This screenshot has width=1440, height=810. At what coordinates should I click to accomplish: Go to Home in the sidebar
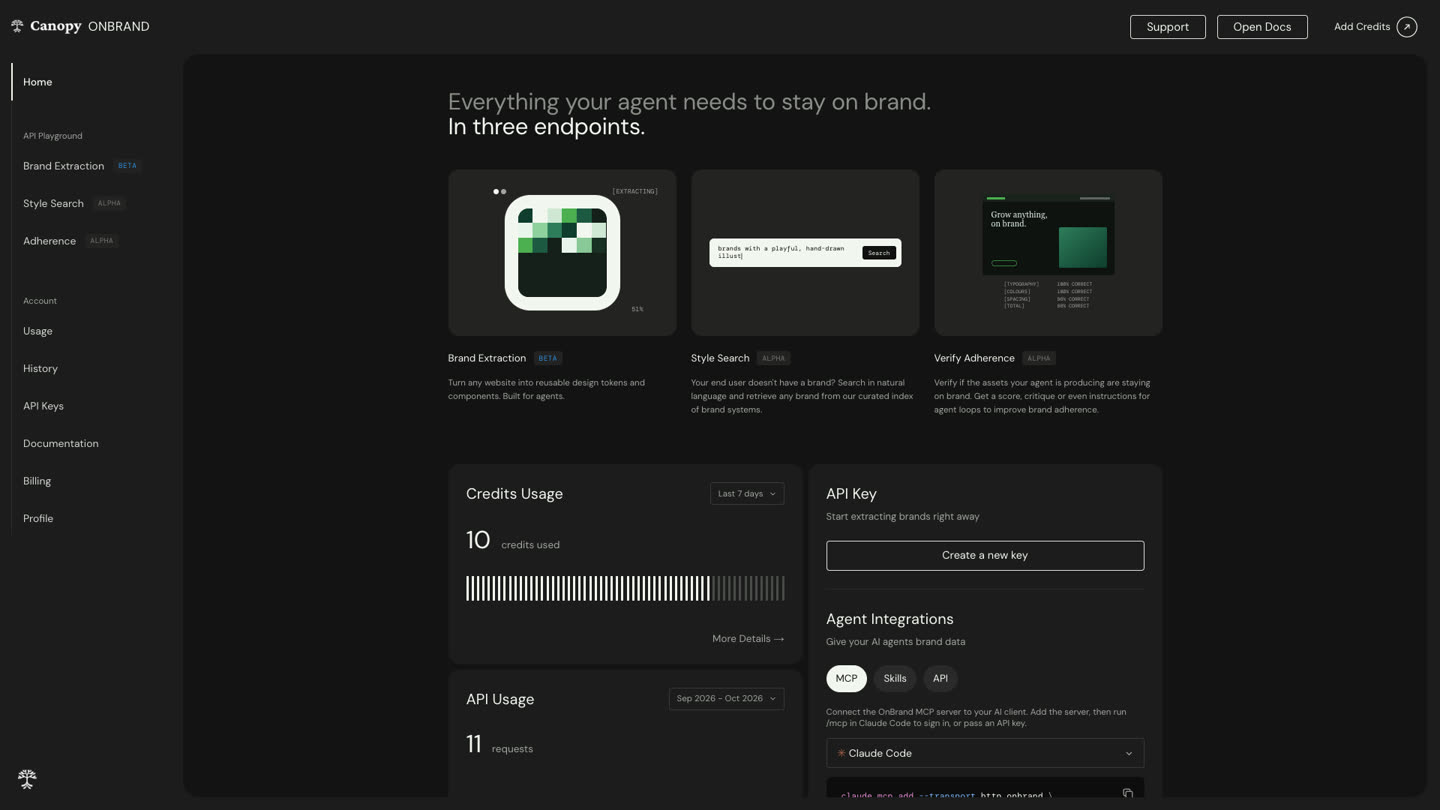[x=38, y=82]
